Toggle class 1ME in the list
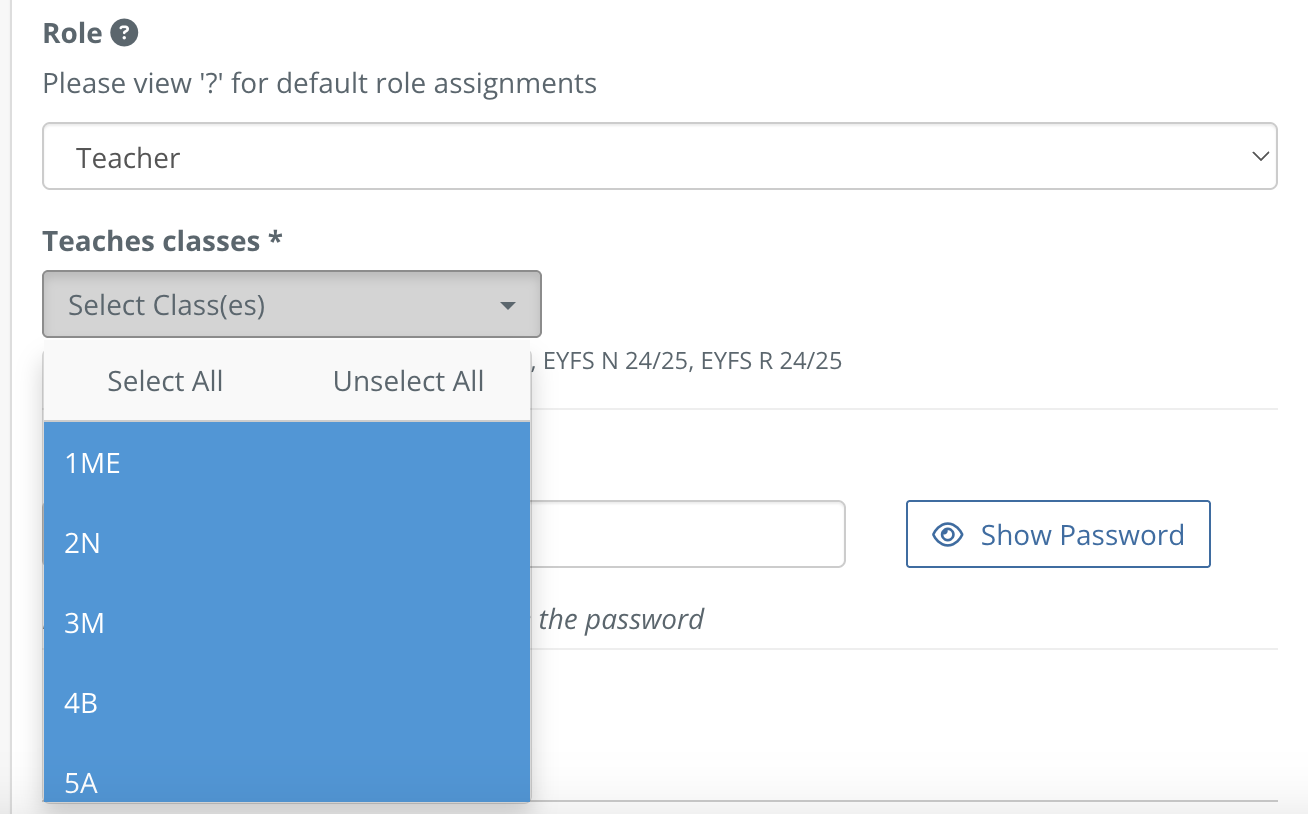The image size is (1308, 814). 287,463
